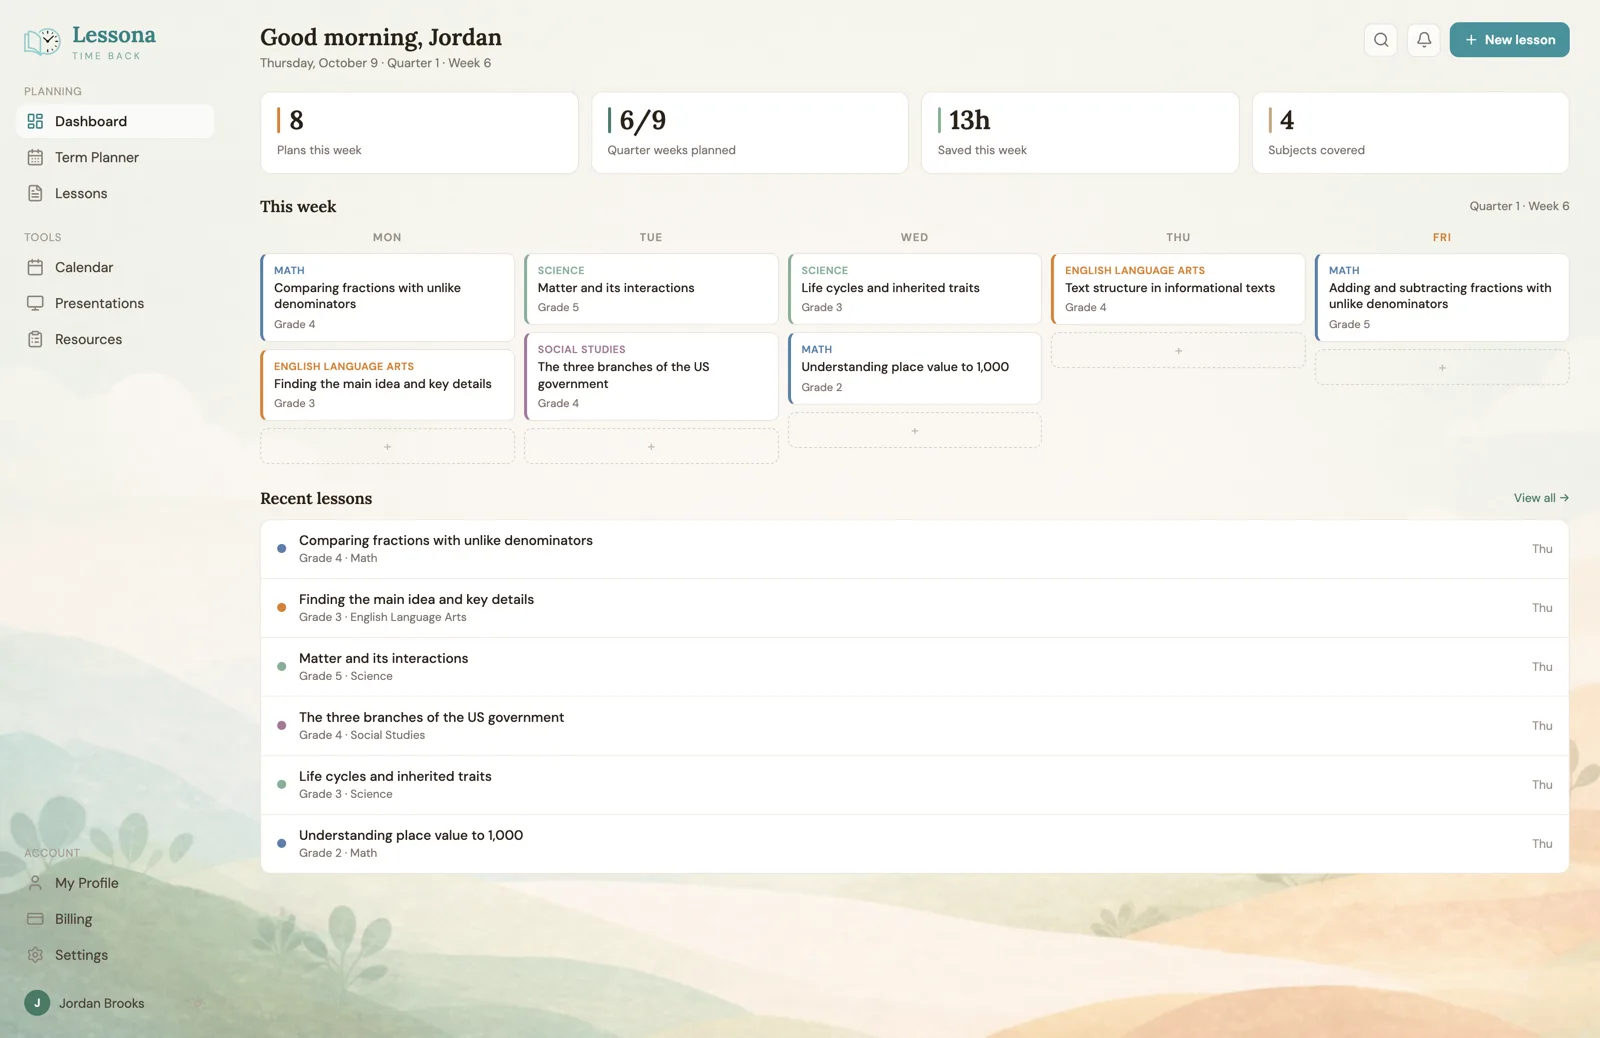Open notifications via the bell icon
Viewport: 1600px width, 1038px height.
click(1424, 40)
